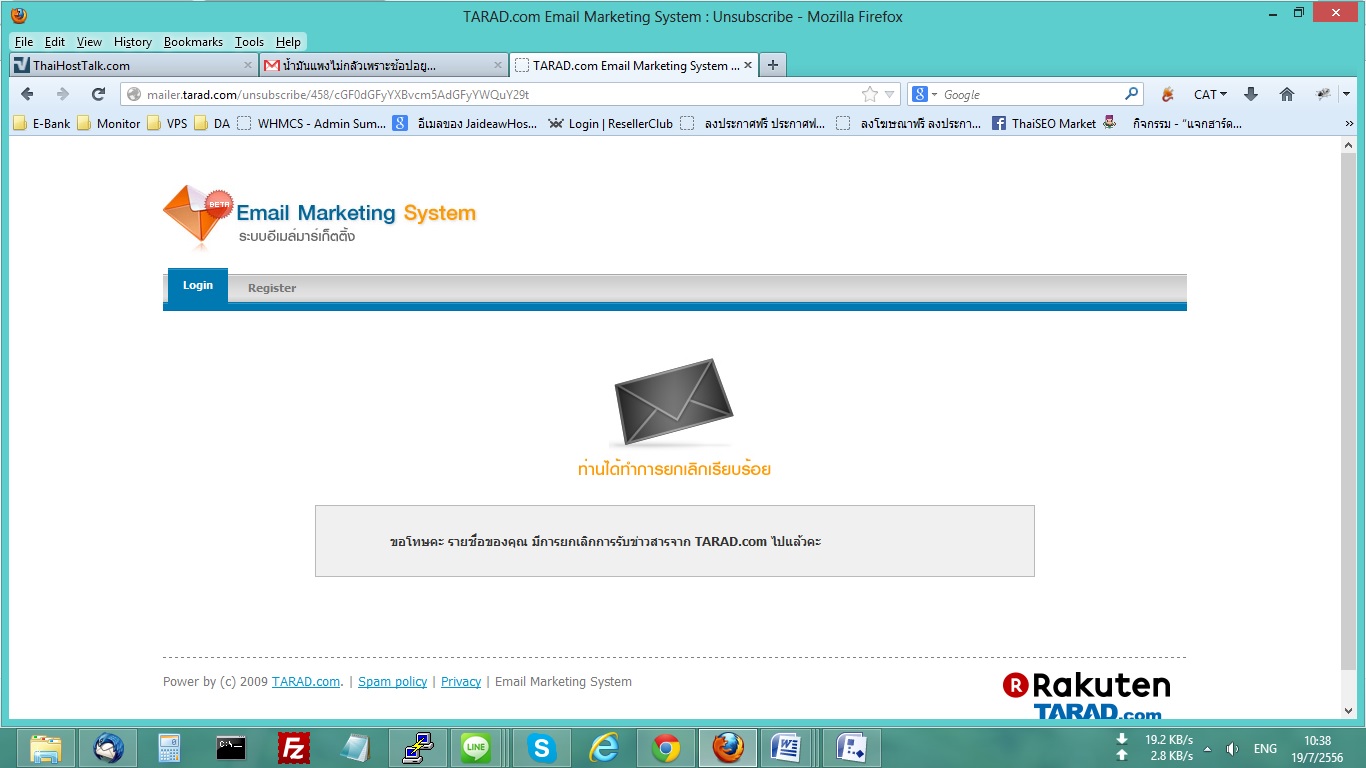Screen dimensions: 1366x768
Task: Open the Help menu
Action: click(x=288, y=42)
